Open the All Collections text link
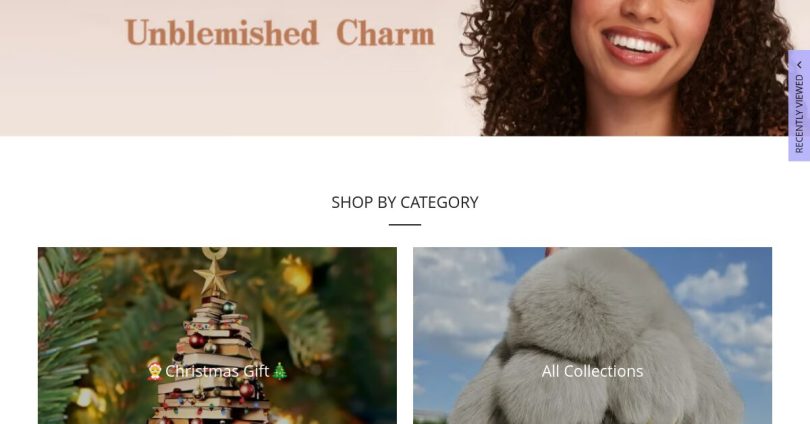 coord(593,371)
